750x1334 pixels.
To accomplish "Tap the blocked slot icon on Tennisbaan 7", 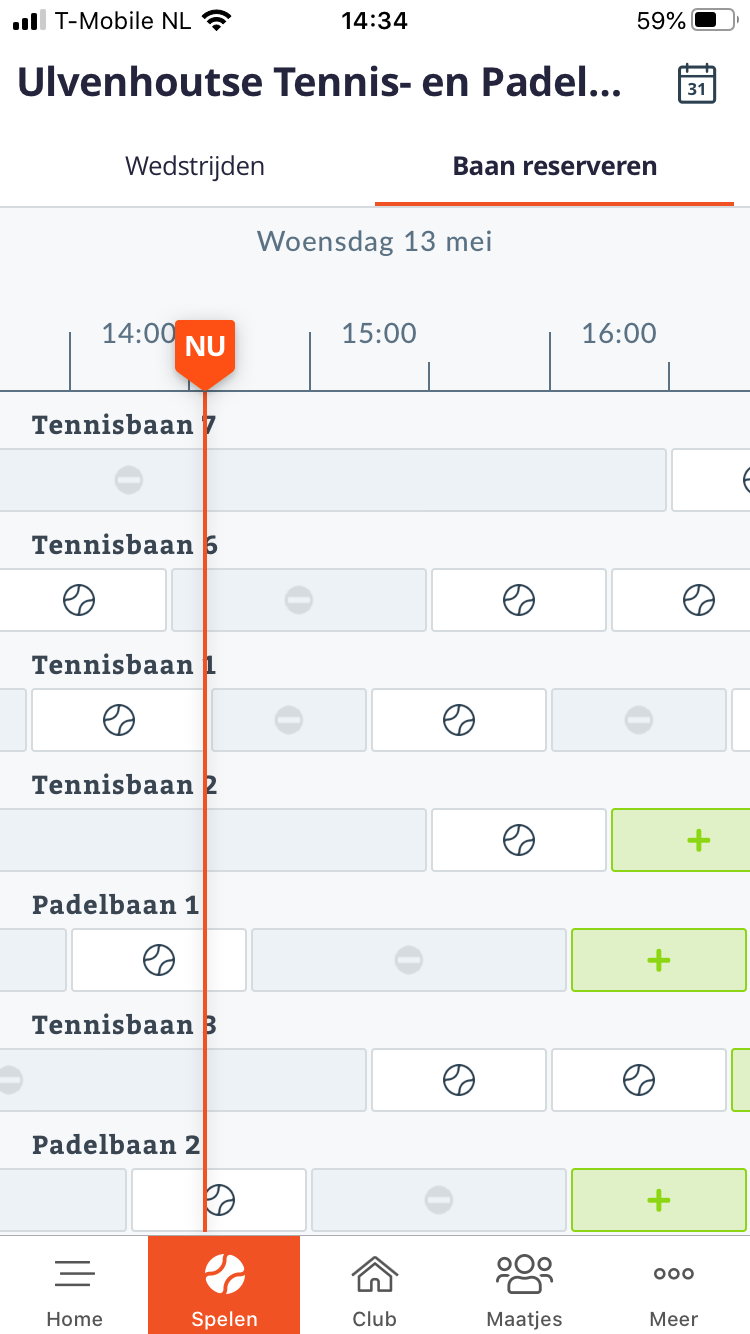I will click(129, 480).
